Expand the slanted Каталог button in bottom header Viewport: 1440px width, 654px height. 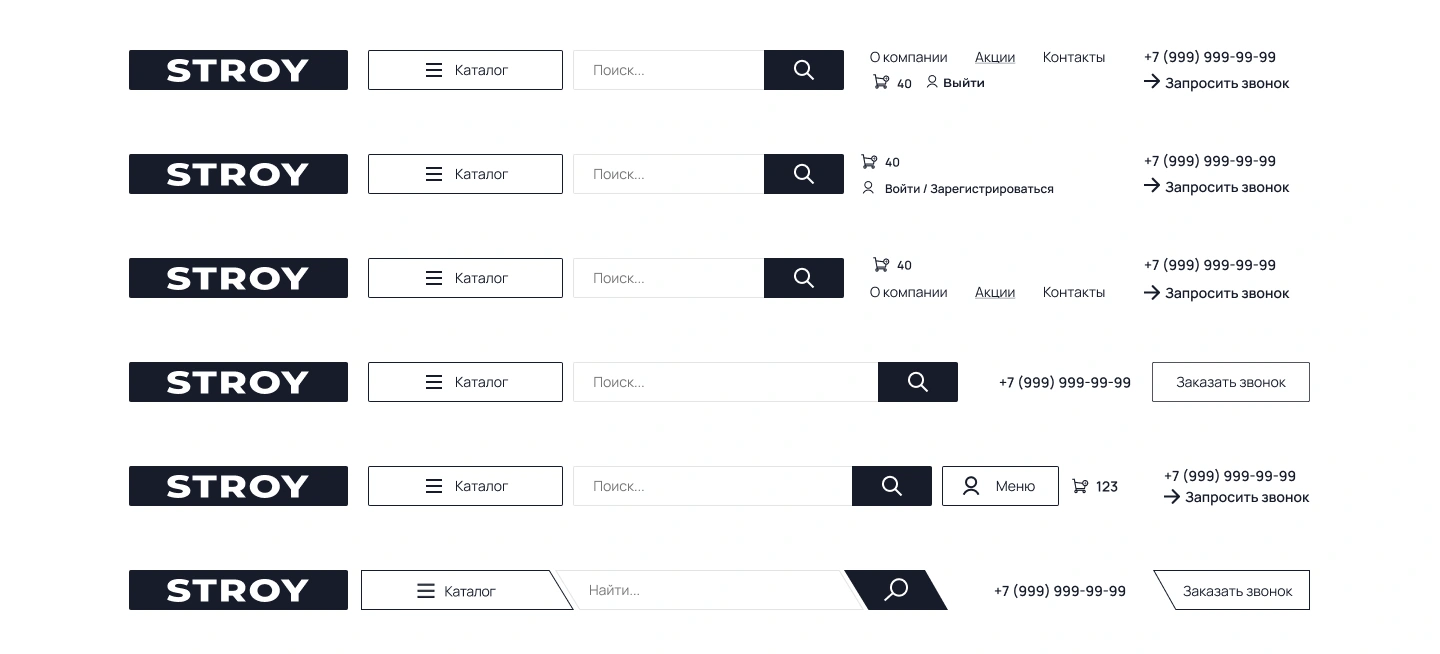coord(465,590)
